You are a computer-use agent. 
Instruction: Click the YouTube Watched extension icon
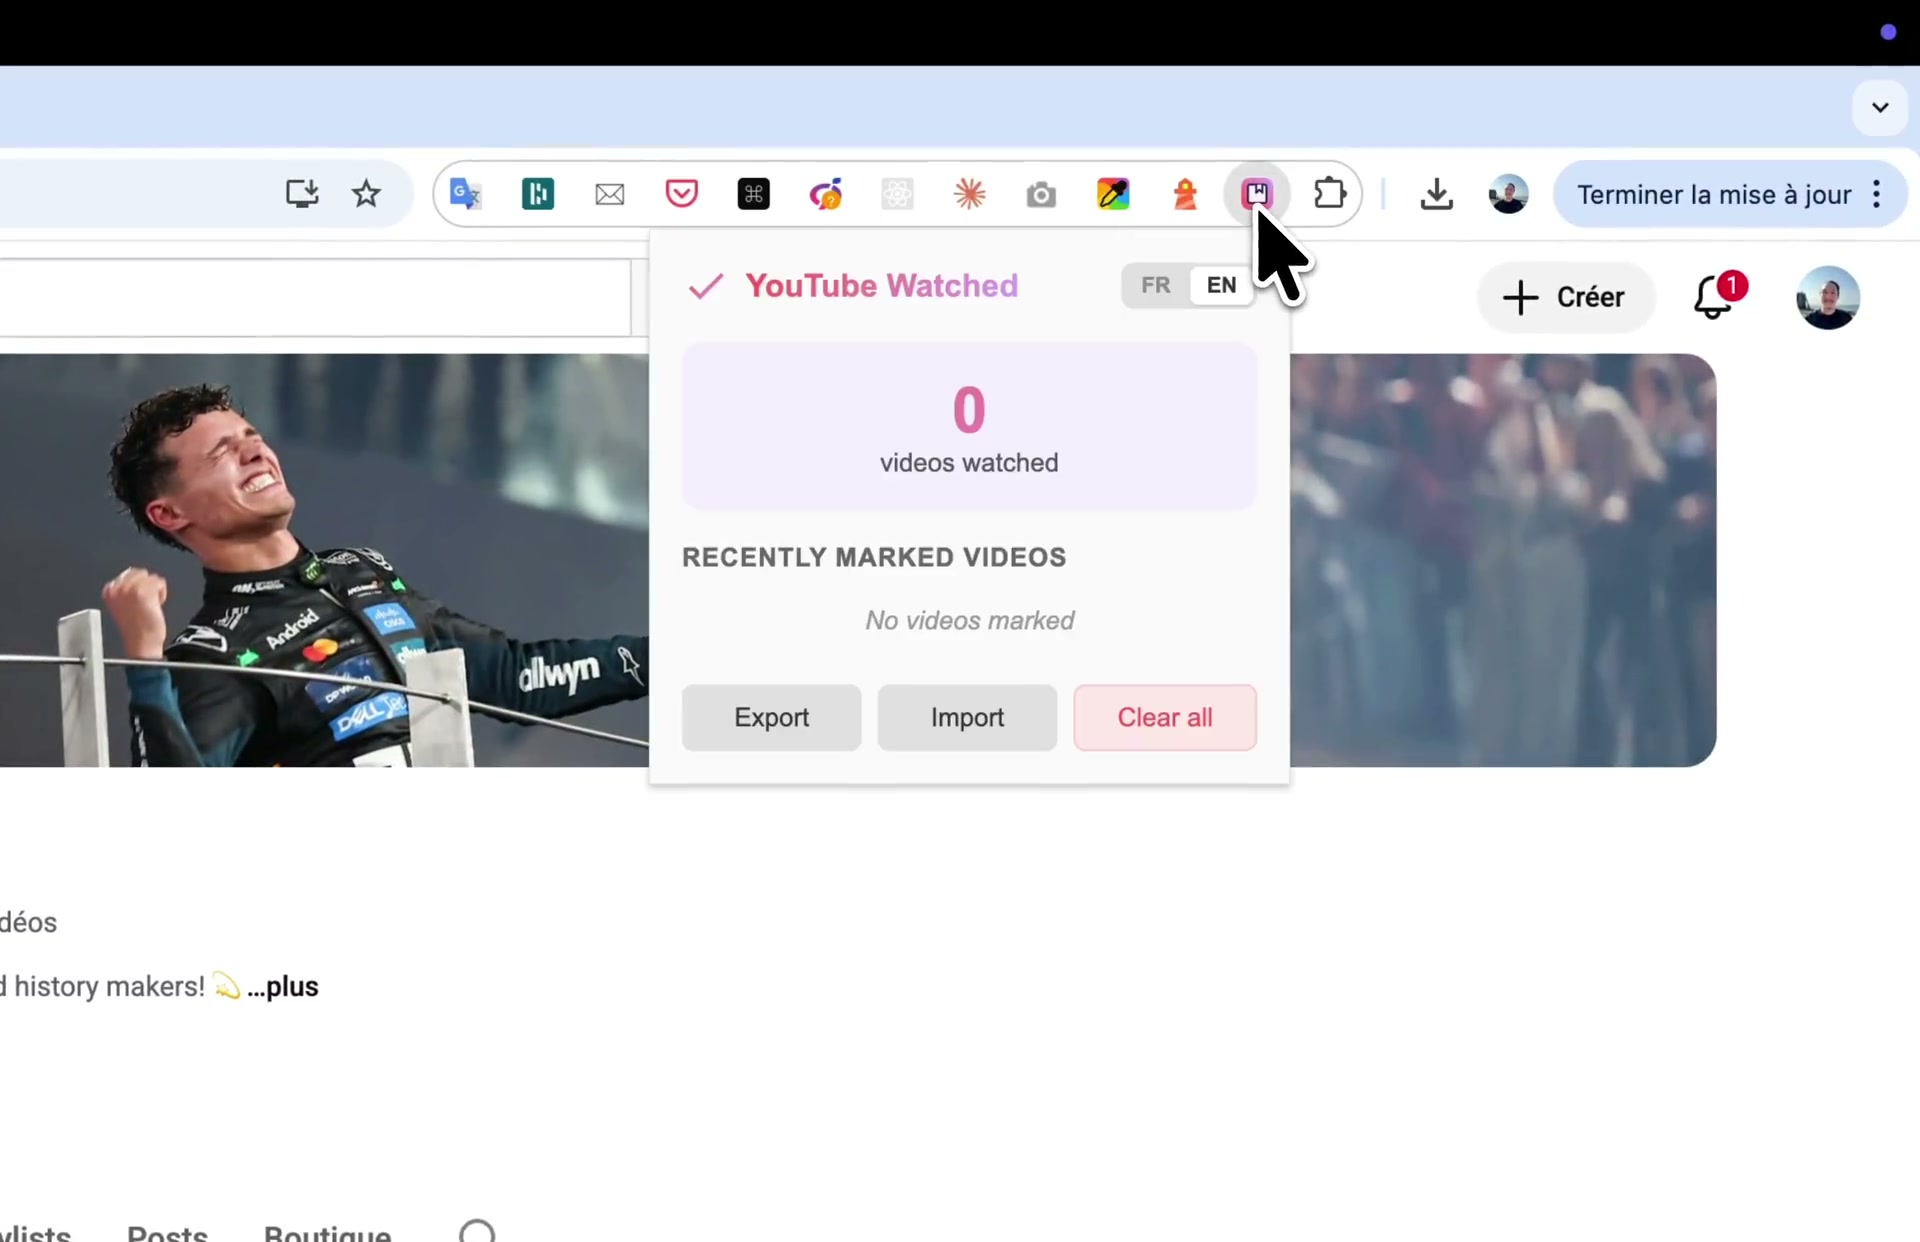click(x=1257, y=194)
